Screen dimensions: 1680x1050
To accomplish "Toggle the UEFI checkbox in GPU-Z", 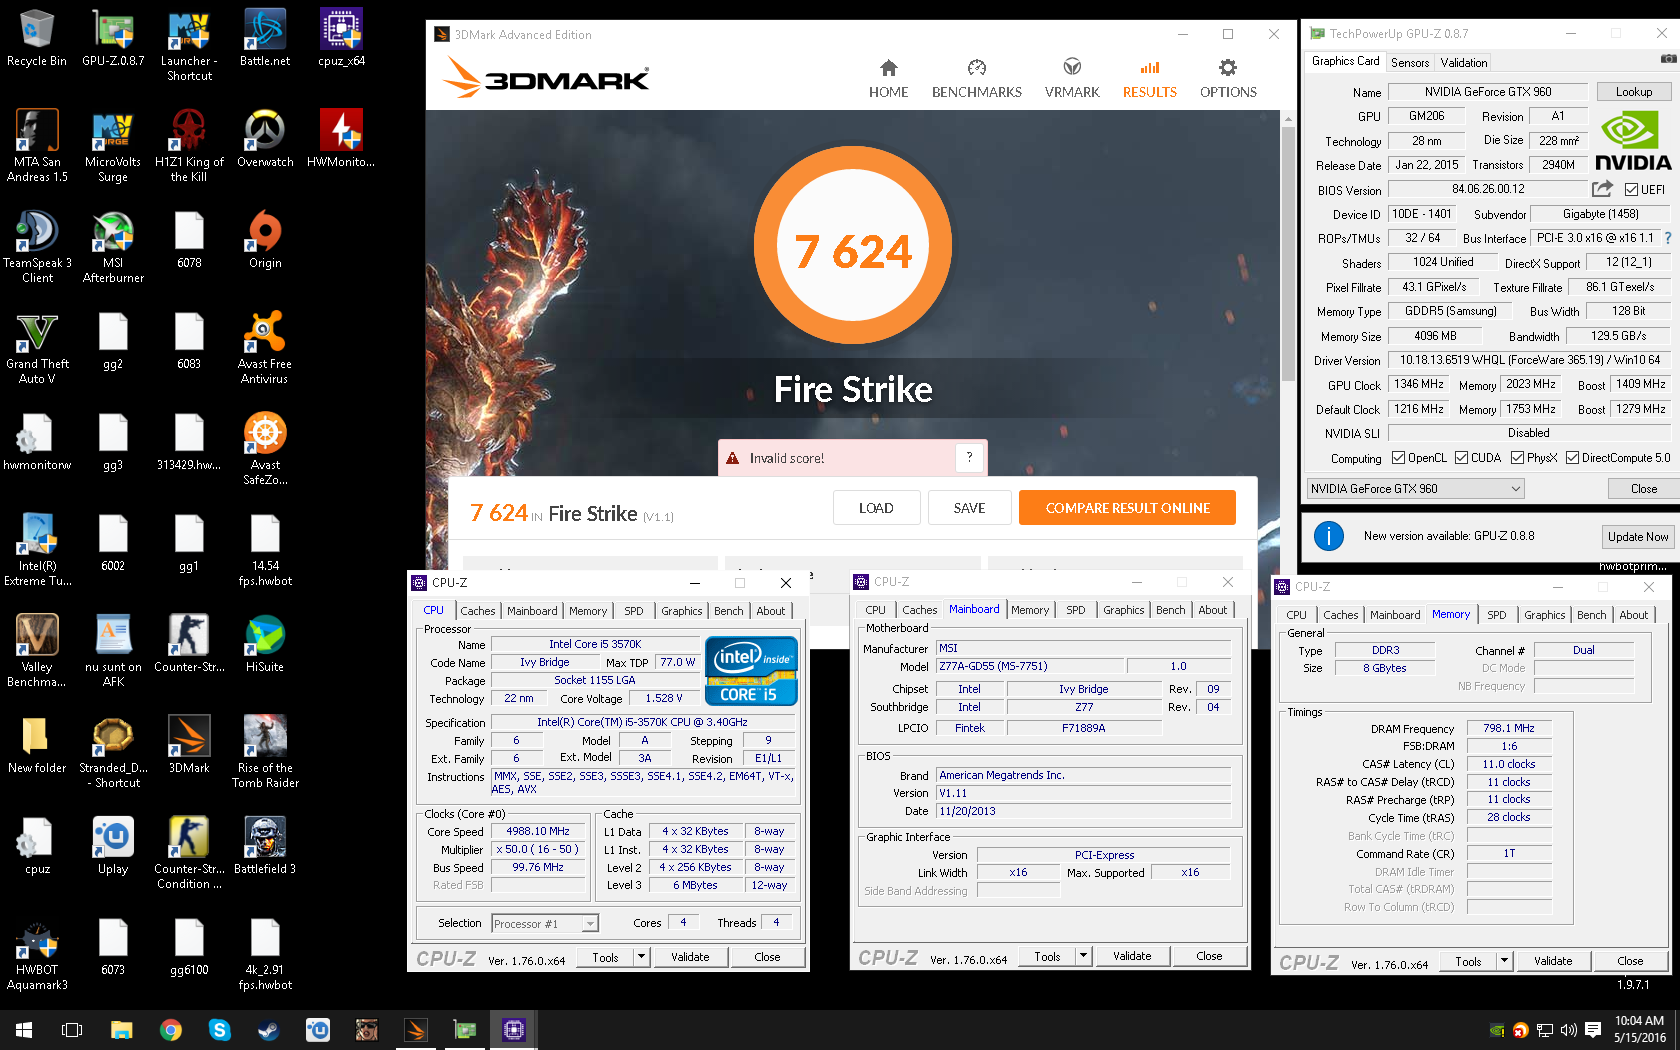I will tap(1631, 189).
